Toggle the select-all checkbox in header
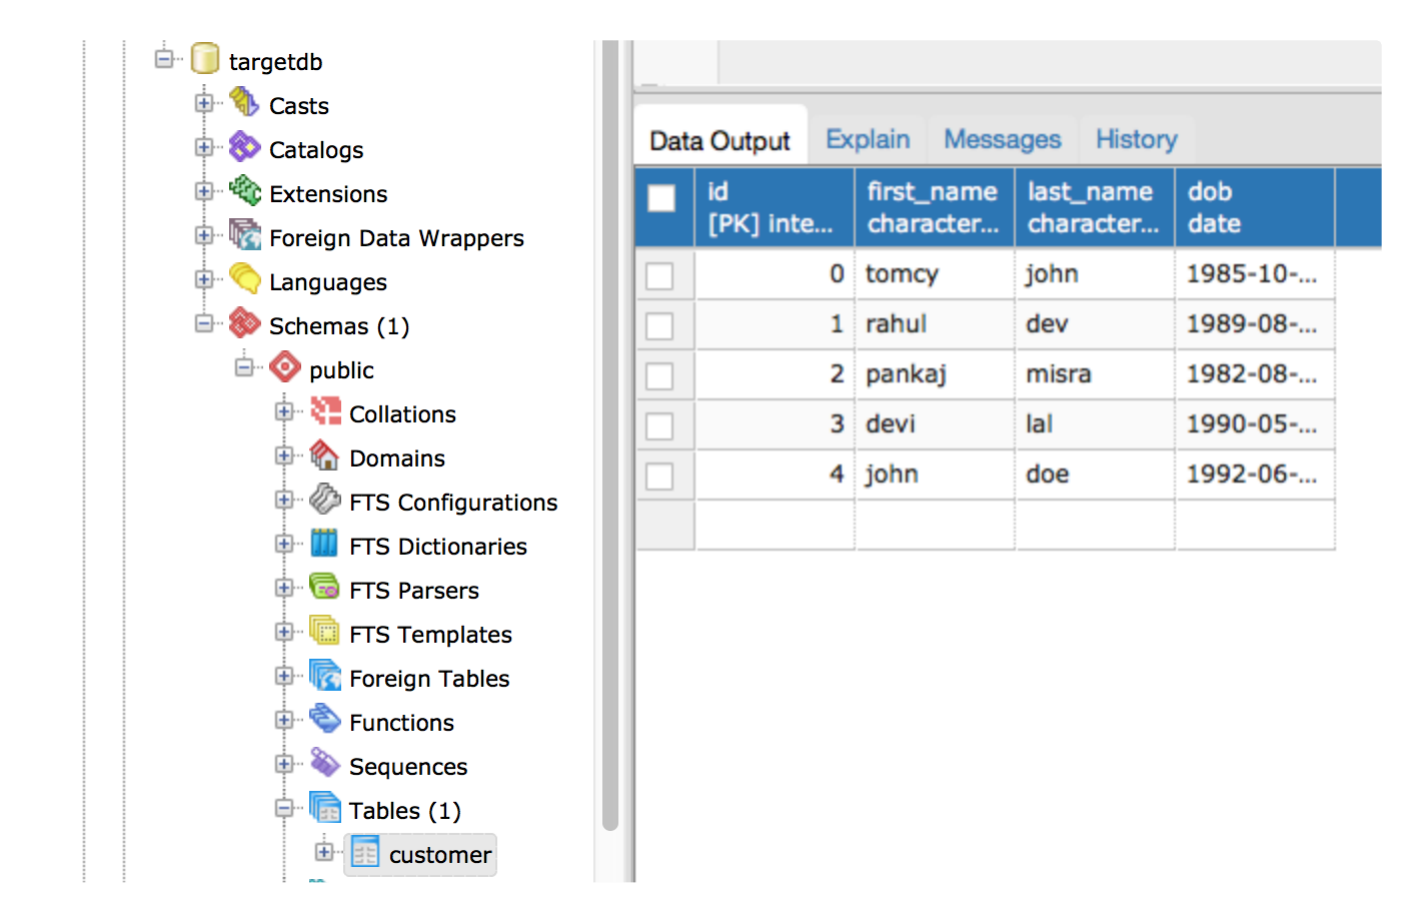The height and width of the screenshot is (922, 1422). 661,198
